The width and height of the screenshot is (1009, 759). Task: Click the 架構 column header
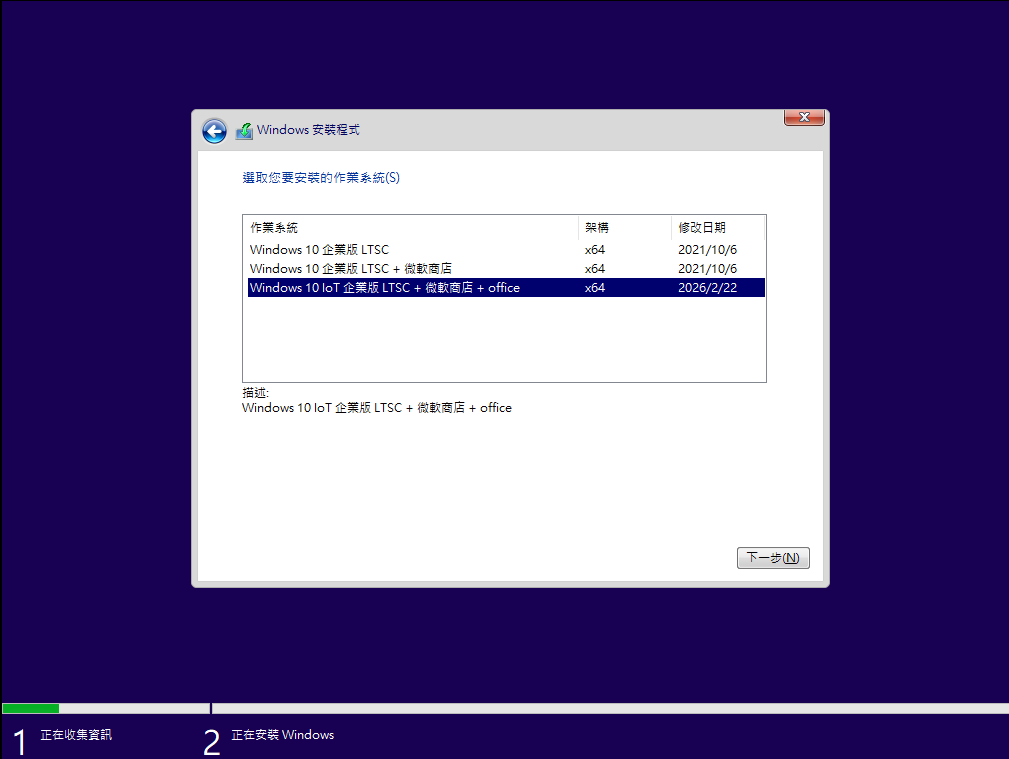click(624, 227)
